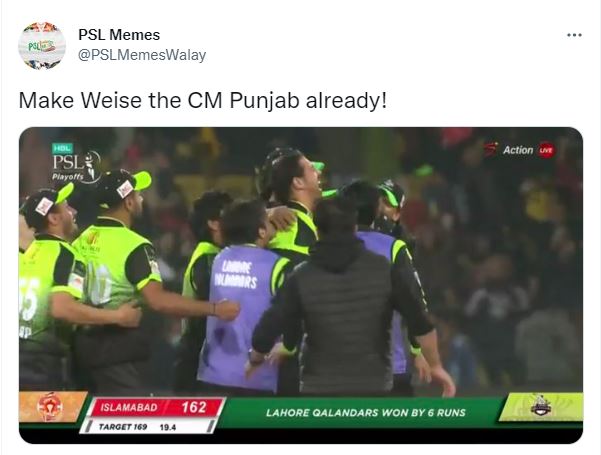This screenshot has height=455, width=601.
Task: Click the neon green cap brim near the PSL logo
Action: [142, 180]
